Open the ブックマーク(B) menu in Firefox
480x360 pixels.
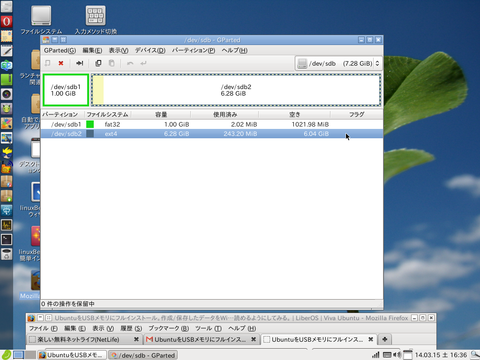click(x=169, y=328)
